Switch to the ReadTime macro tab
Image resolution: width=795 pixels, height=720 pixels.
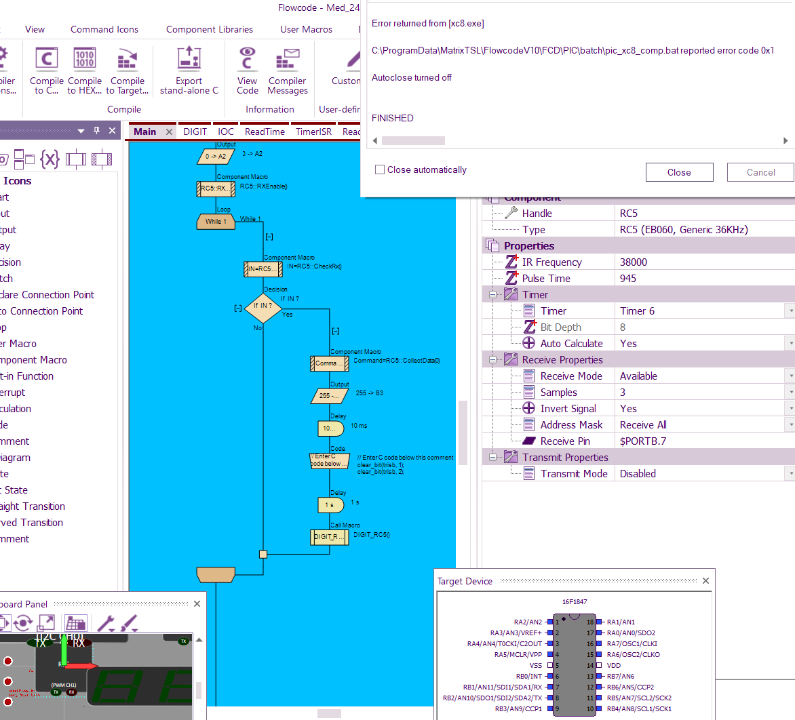coord(265,131)
